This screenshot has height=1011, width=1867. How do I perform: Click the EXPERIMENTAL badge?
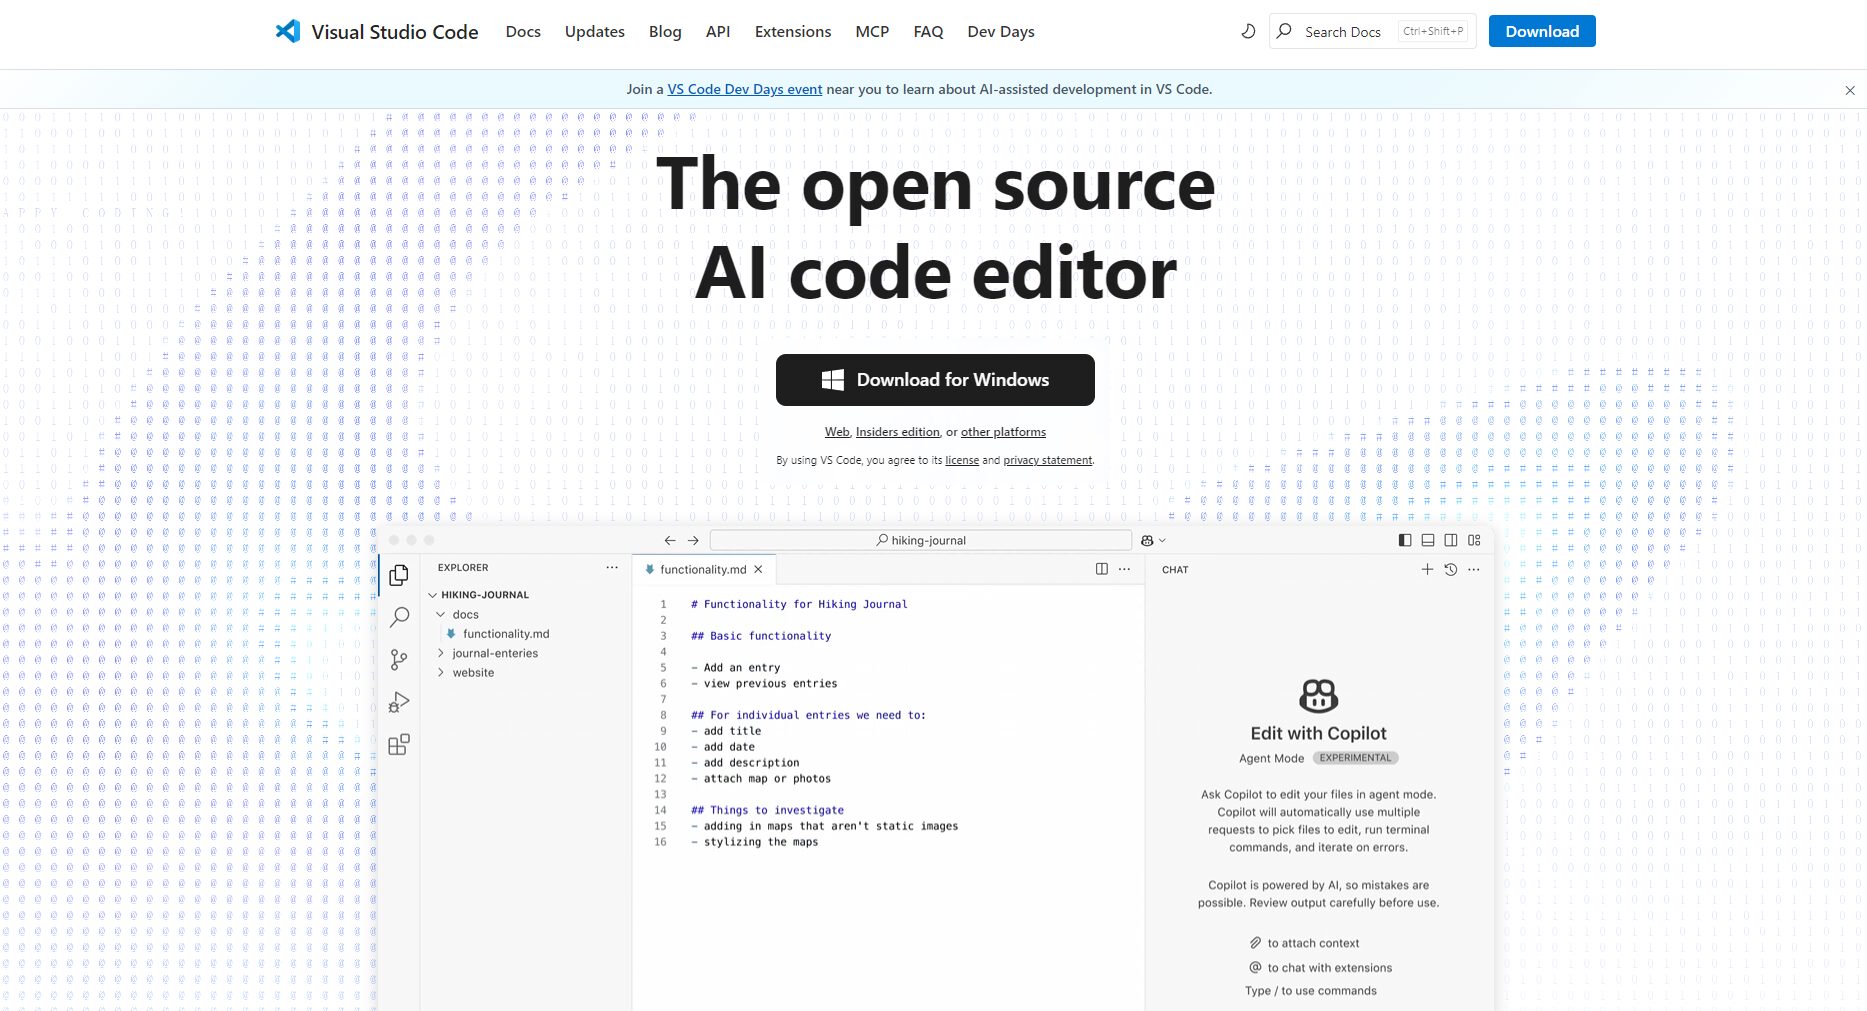pyautogui.click(x=1355, y=758)
